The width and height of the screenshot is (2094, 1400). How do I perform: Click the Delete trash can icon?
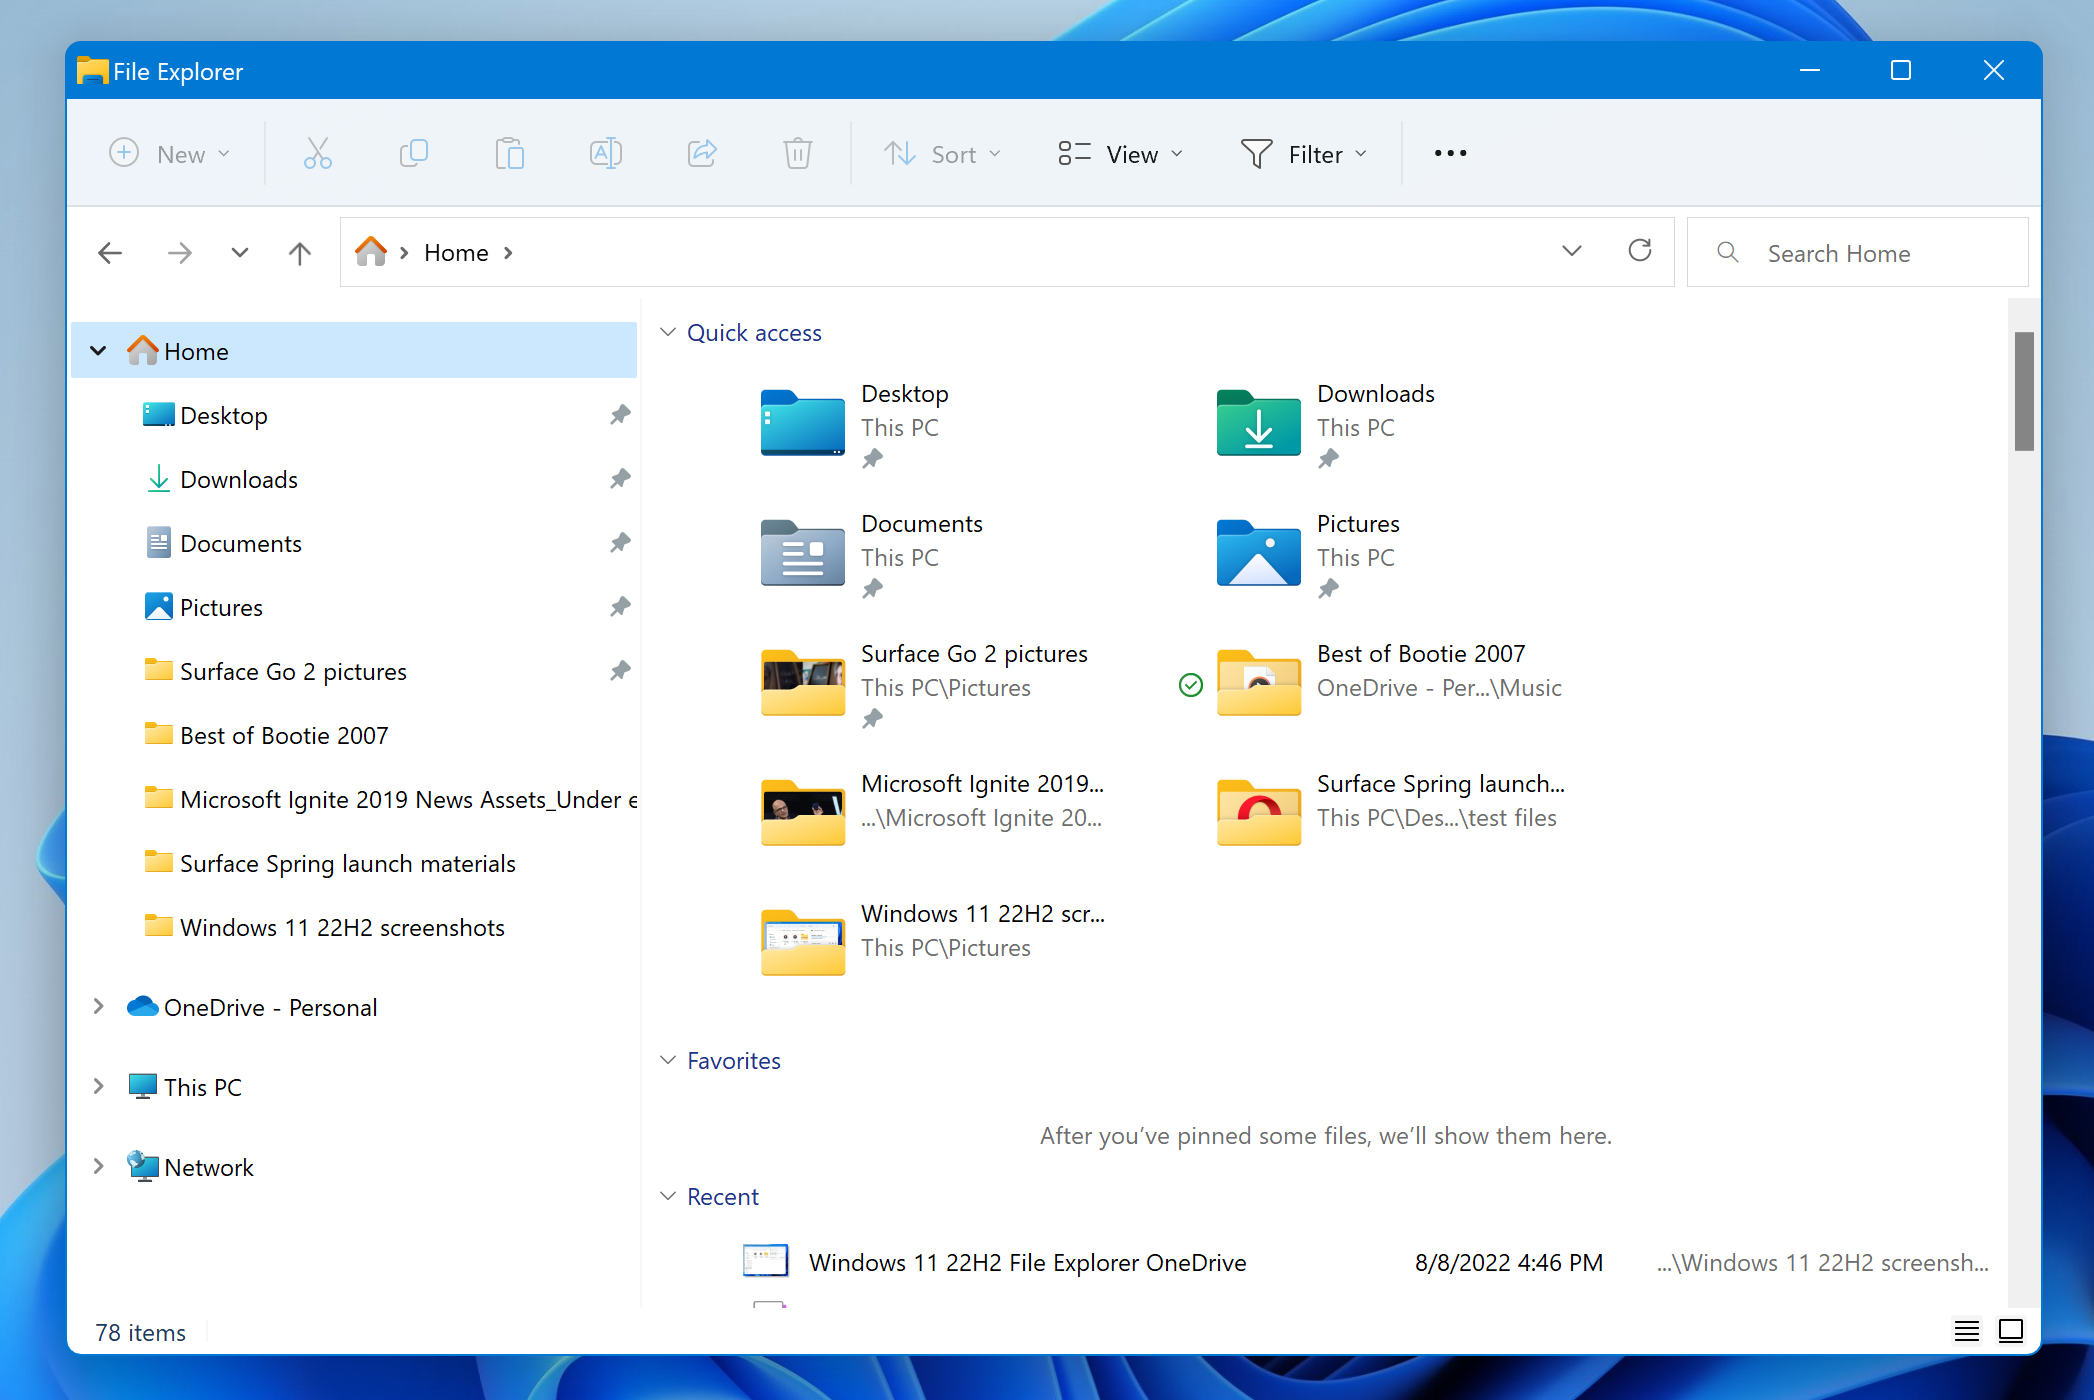click(x=797, y=153)
